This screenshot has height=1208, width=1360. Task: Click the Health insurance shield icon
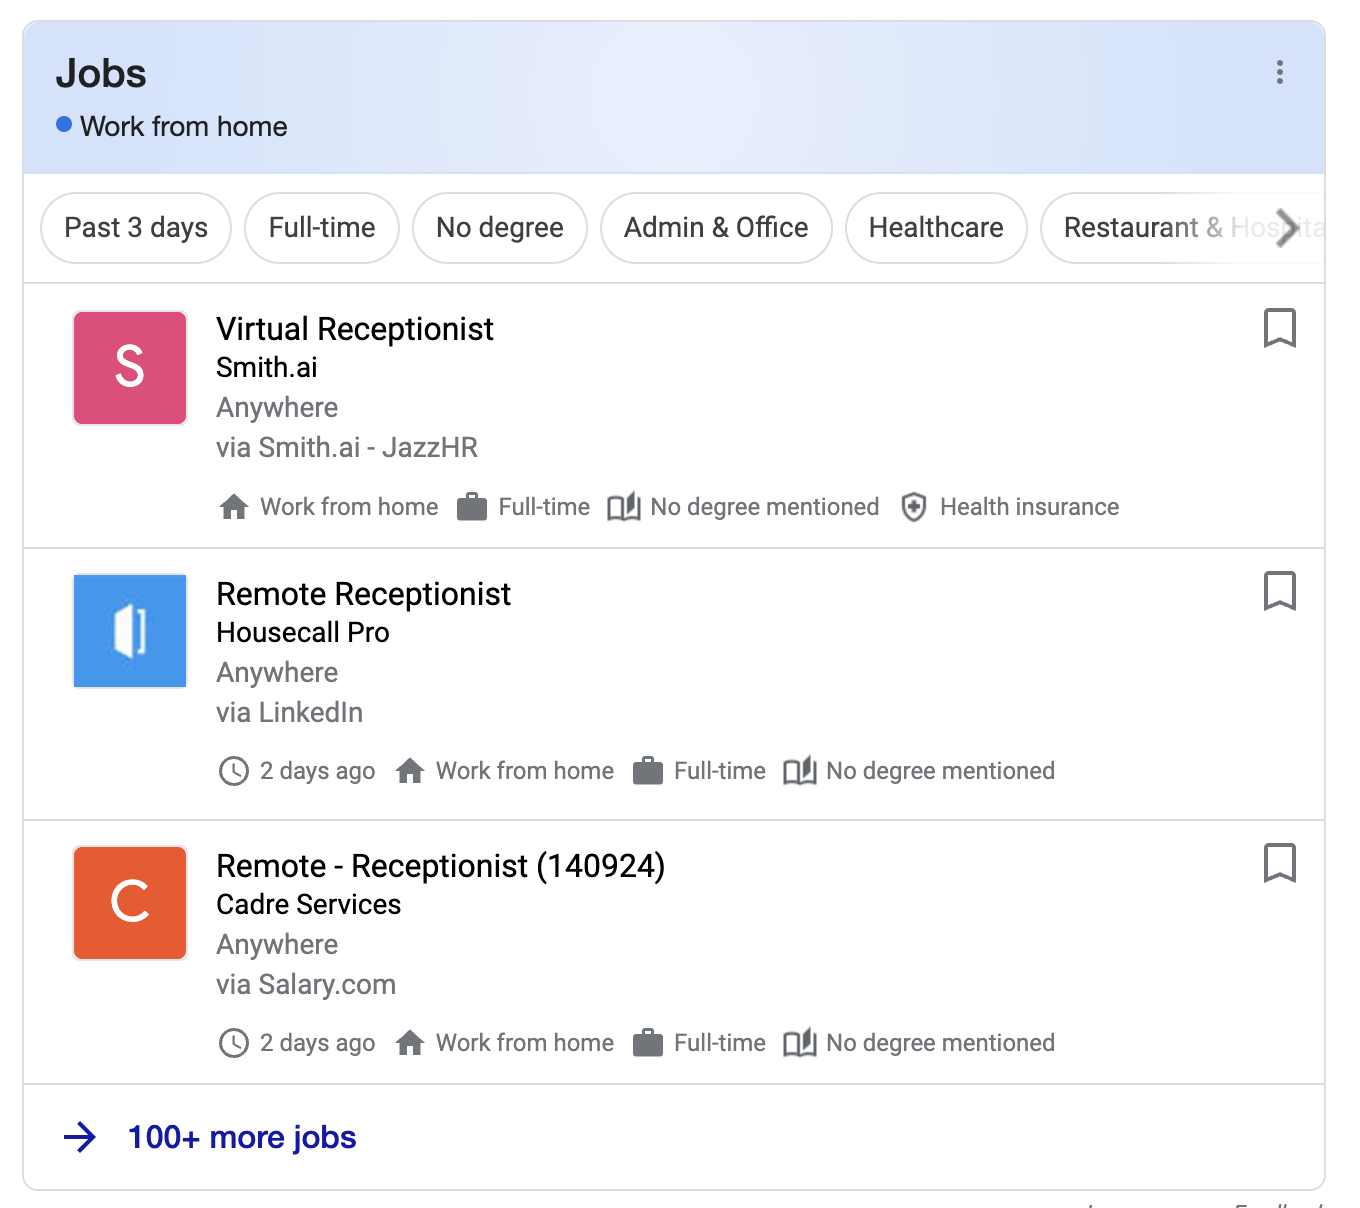click(x=913, y=507)
